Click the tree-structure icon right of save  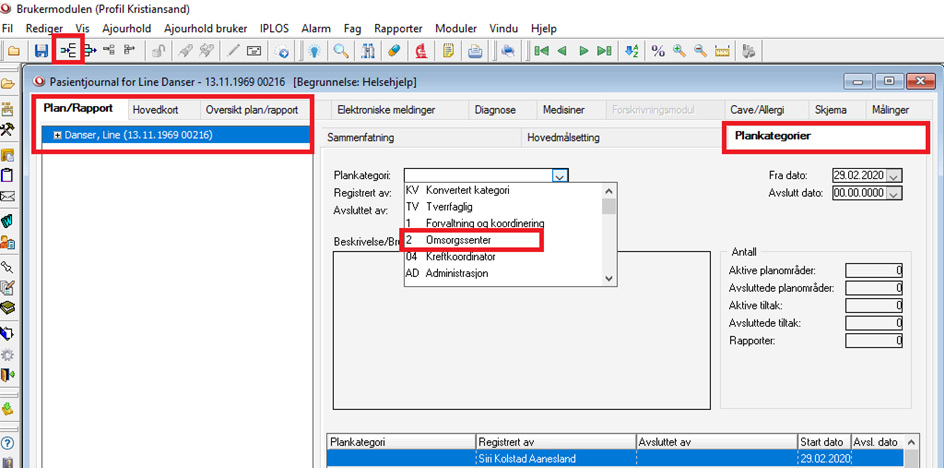(x=67, y=50)
